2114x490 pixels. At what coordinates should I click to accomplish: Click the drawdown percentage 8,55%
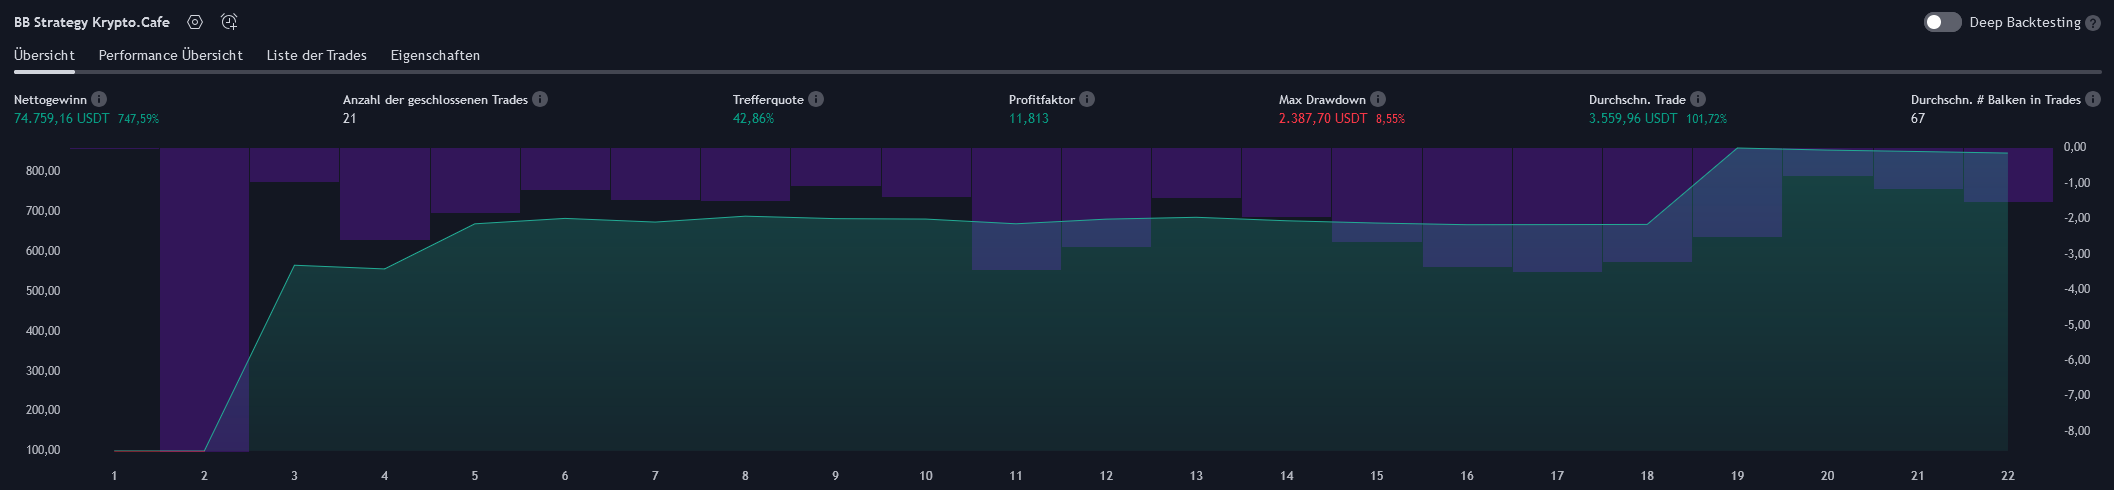coord(1390,118)
